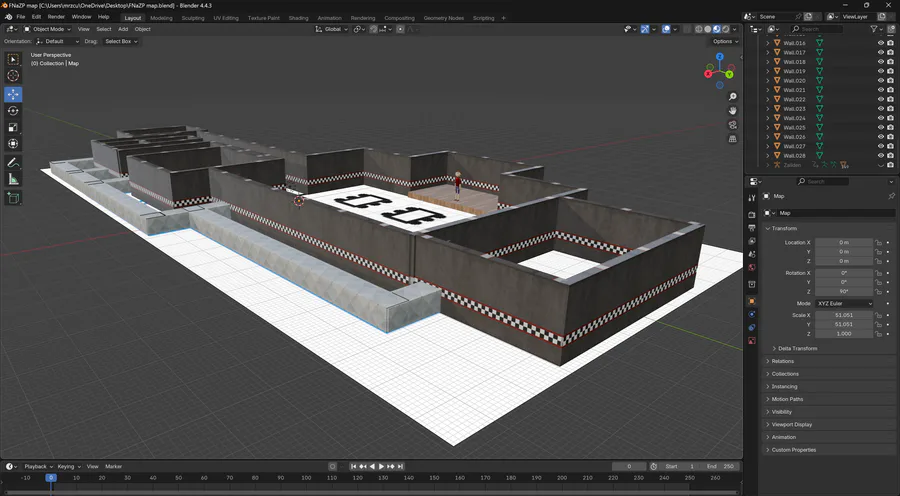Expand the Viewport Display panel
The height and width of the screenshot is (496, 900).
pyautogui.click(x=792, y=424)
